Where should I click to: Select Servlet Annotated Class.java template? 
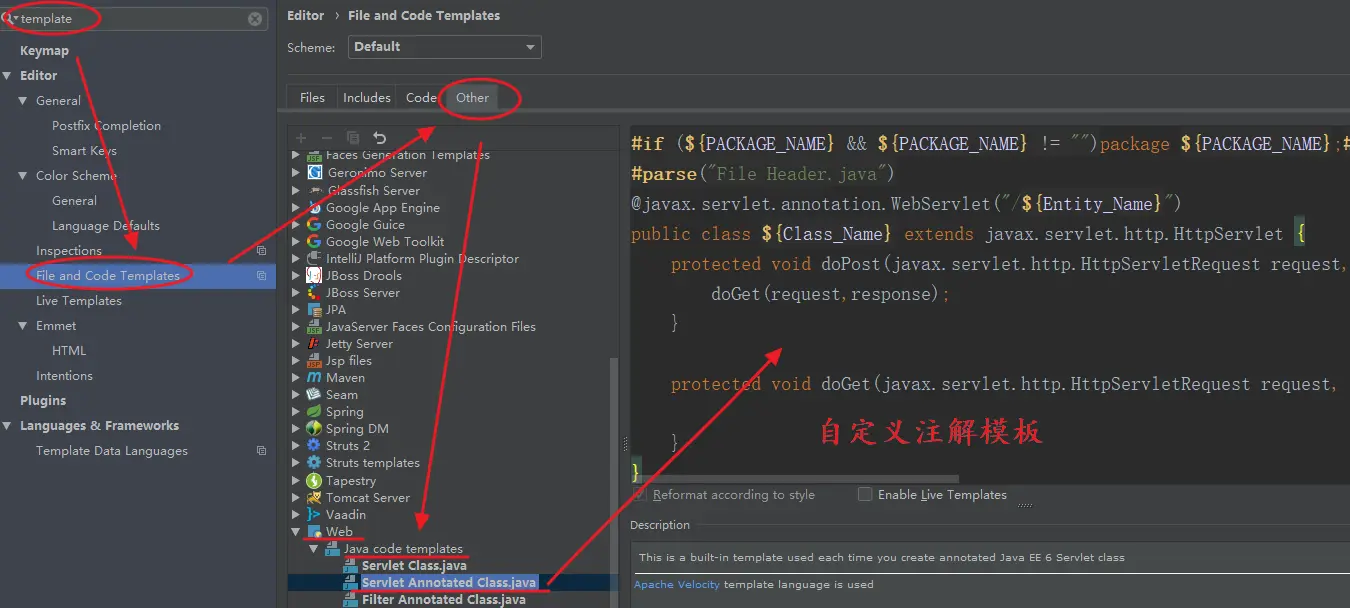(x=449, y=583)
